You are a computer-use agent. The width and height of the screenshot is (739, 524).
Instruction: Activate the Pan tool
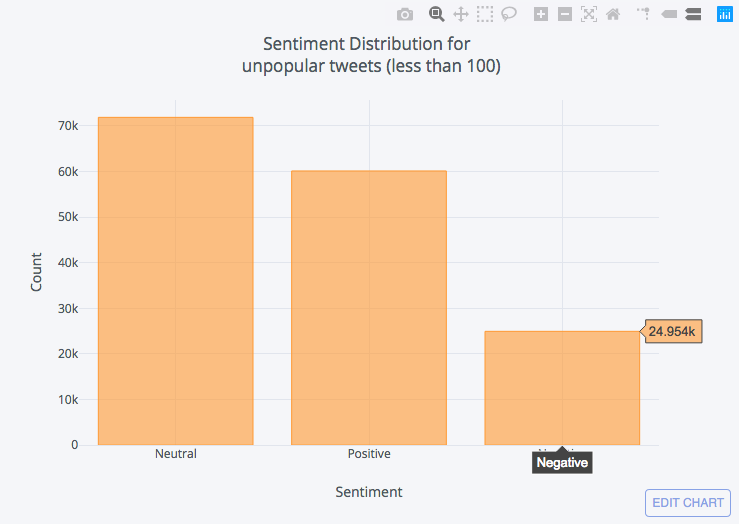[x=461, y=14]
